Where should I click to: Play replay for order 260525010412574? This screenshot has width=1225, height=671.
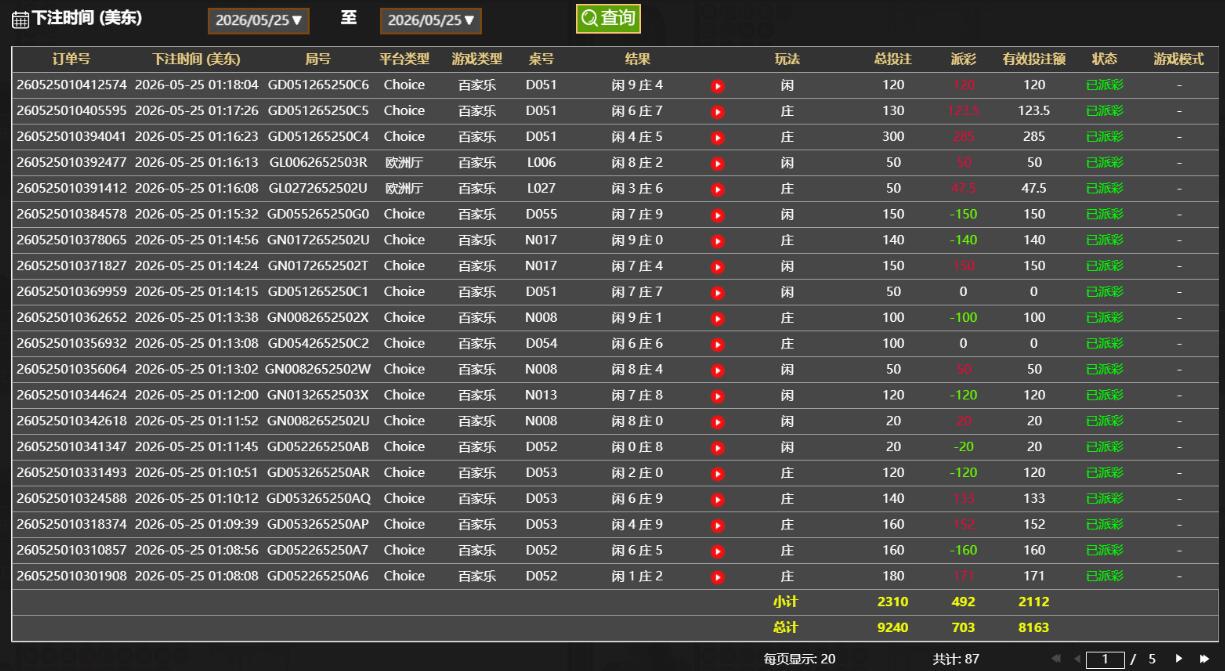click(x=717, y=86)
